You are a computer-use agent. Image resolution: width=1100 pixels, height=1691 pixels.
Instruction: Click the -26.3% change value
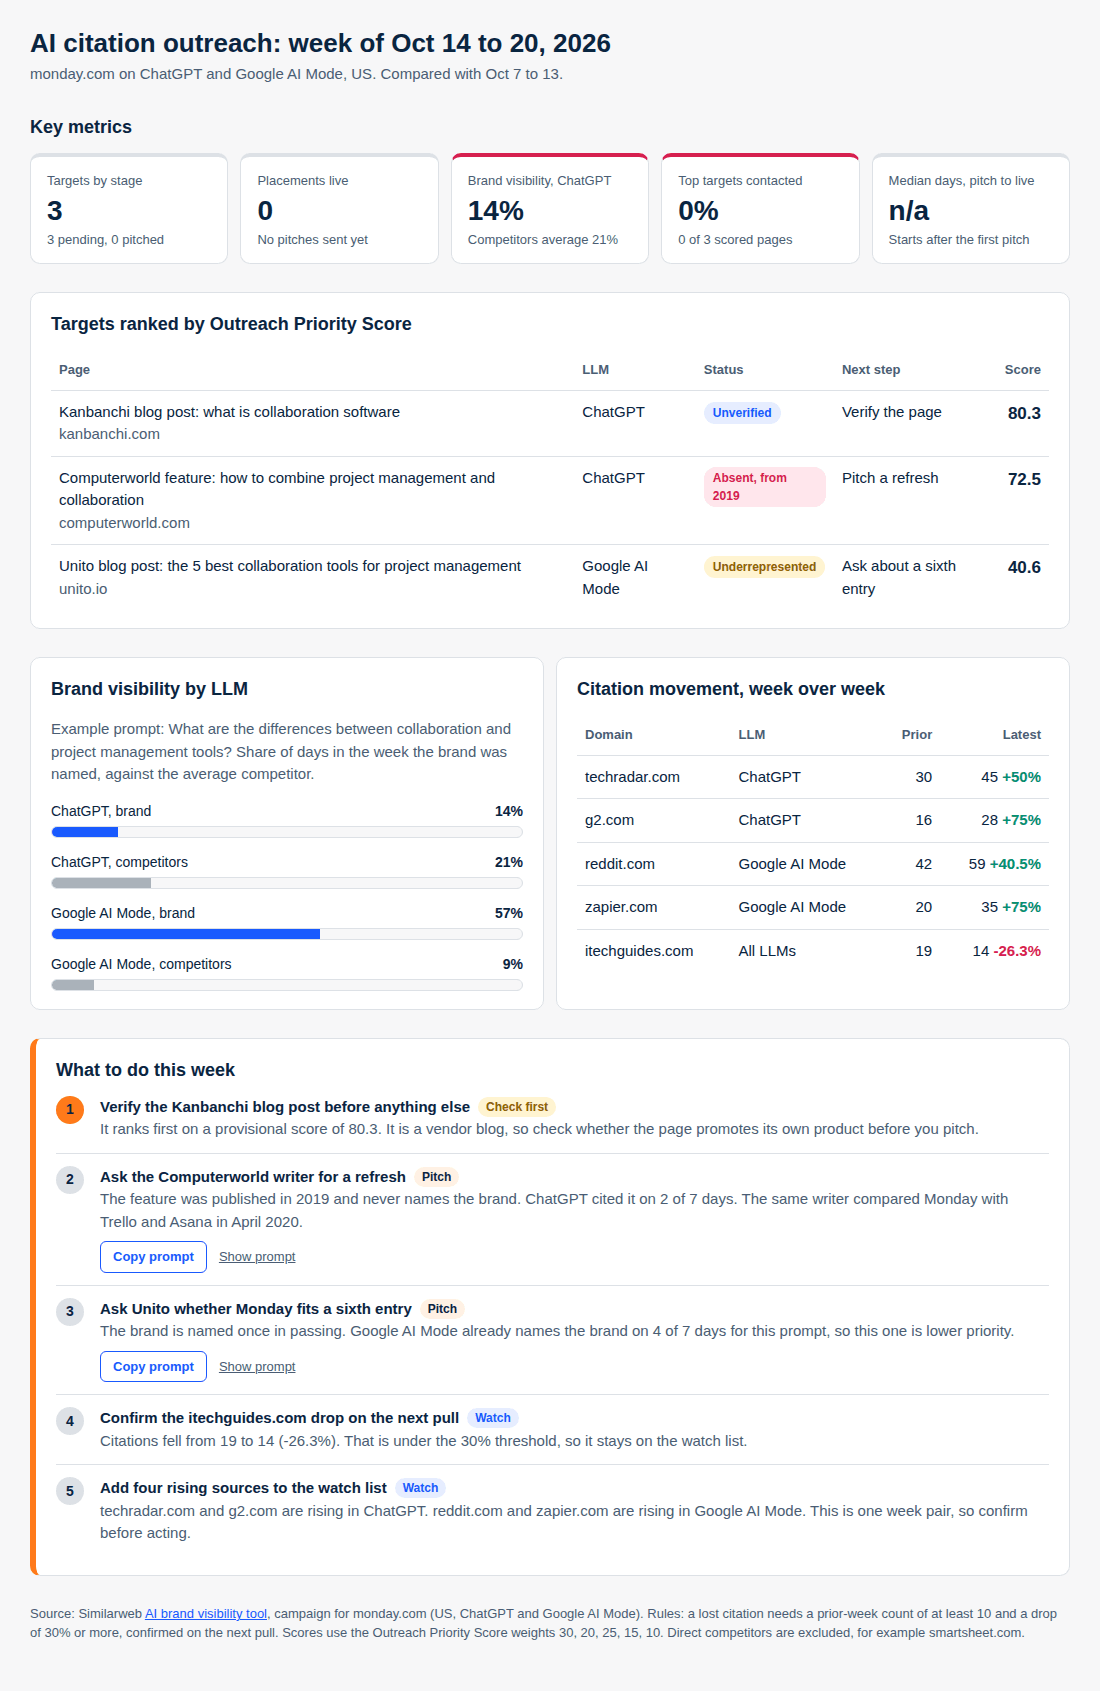click(x=1017, y=951)
